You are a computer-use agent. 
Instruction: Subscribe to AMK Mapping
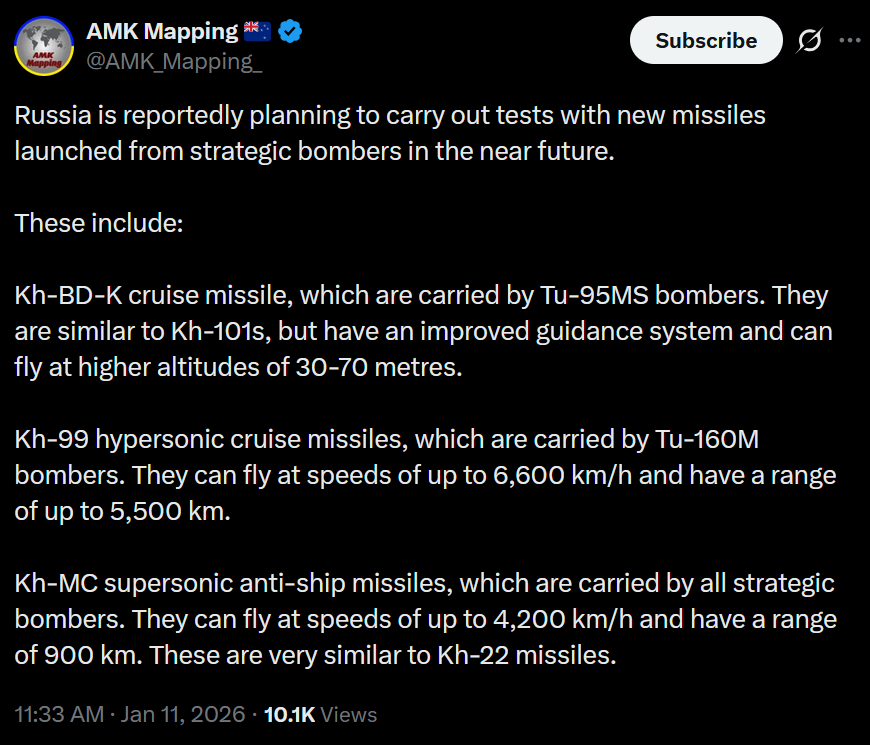pos(706,40)
